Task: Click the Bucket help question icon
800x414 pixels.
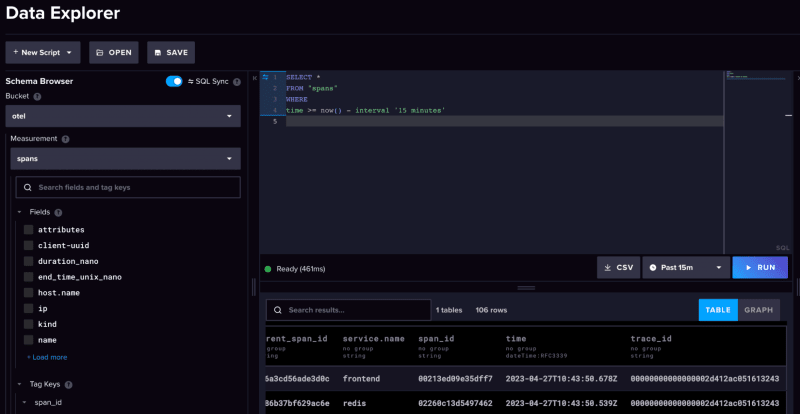Action: click(x=37, y=96)
